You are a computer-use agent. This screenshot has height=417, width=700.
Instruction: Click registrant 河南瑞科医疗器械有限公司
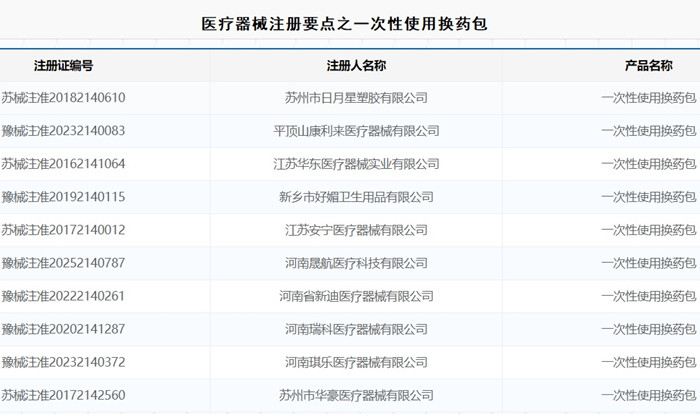356,329
